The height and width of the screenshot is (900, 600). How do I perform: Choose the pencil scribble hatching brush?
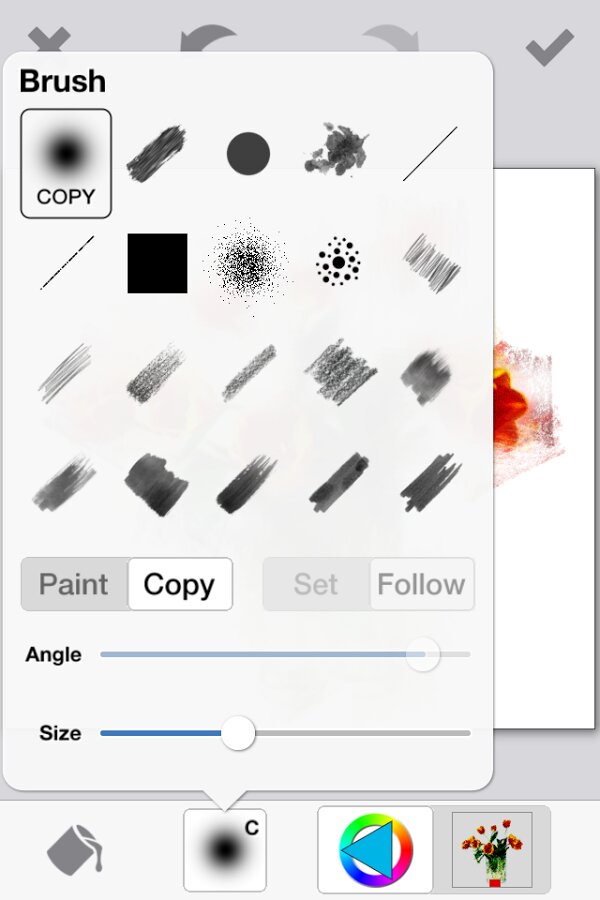click(x=432, y=262)
